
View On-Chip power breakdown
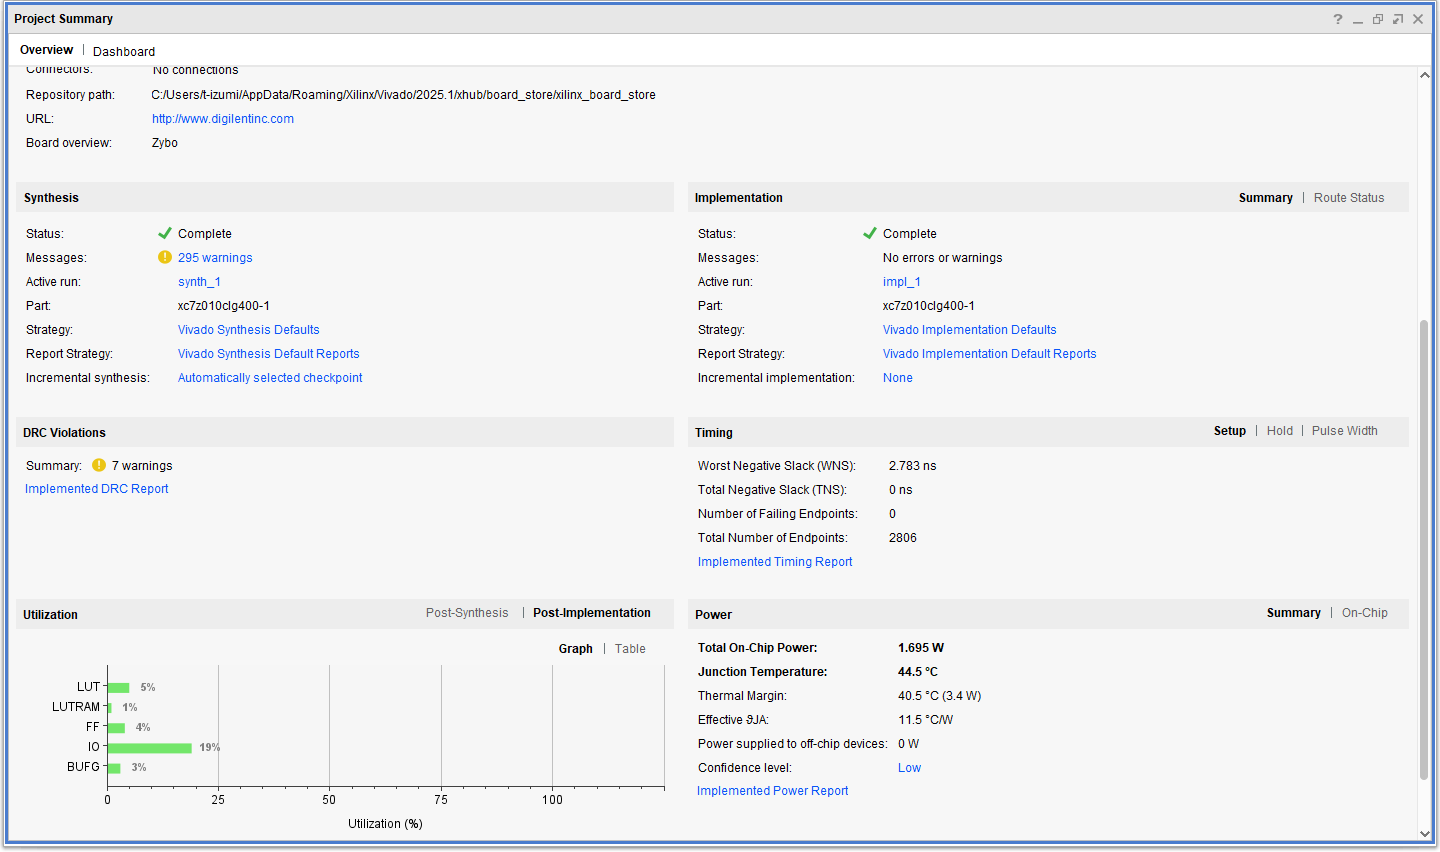[x=1364, y=613]
